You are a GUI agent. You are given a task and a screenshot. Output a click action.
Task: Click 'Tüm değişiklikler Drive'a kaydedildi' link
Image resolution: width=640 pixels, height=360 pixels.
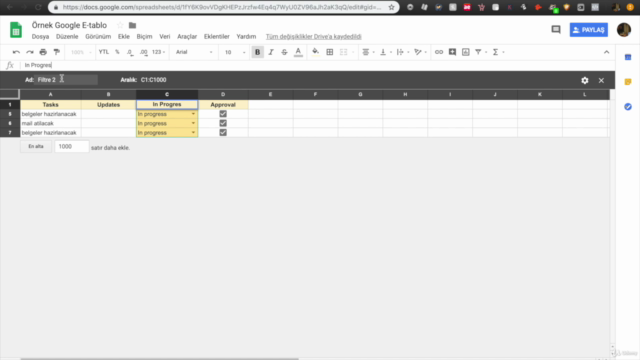[x=313, y=36]
